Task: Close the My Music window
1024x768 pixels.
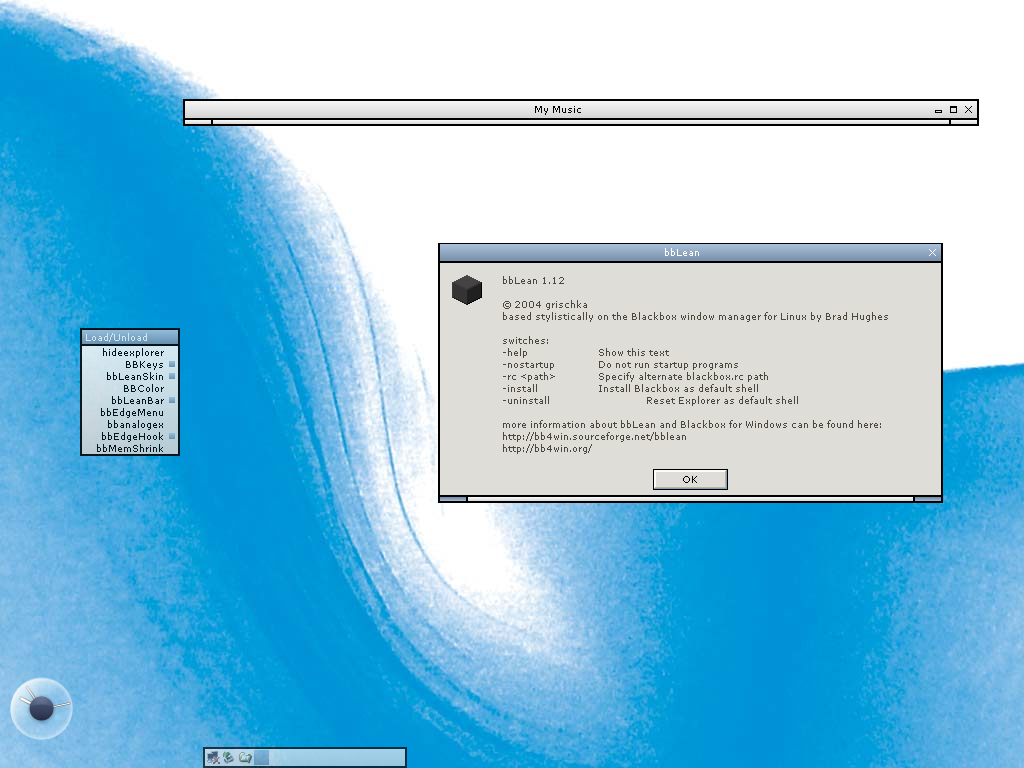Action: (968, 110)
